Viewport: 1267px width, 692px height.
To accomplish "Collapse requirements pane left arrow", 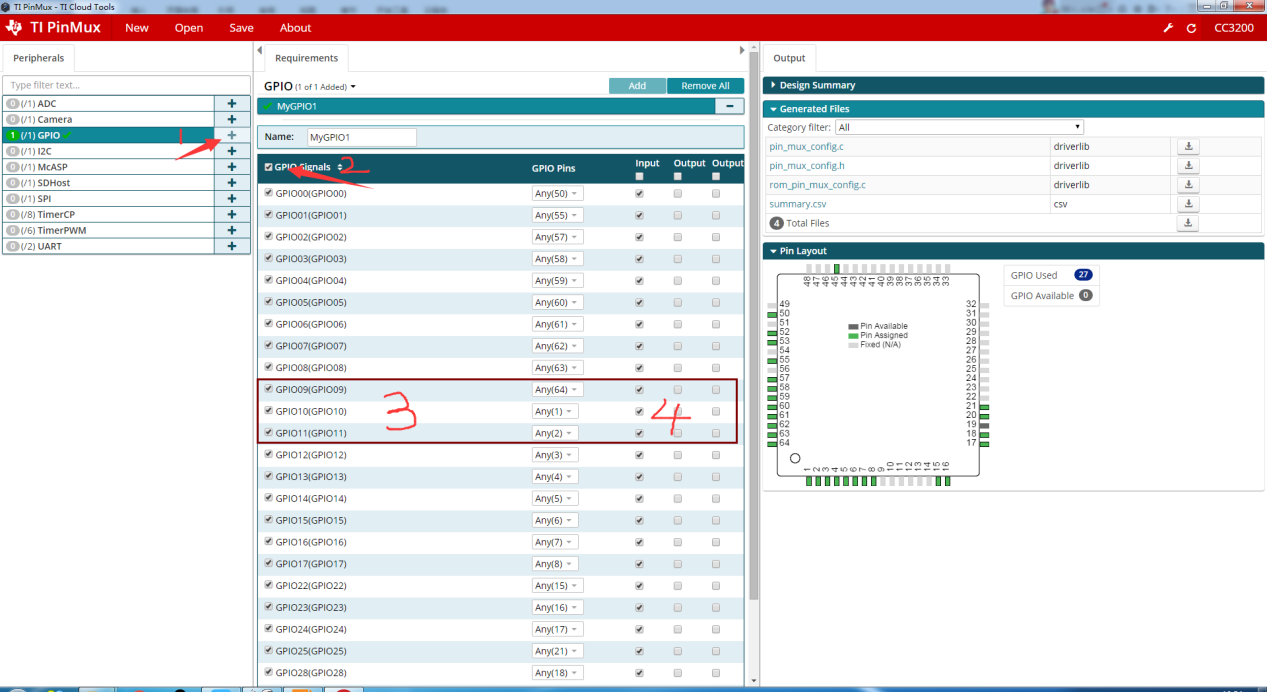I will (x=260, y=49).
